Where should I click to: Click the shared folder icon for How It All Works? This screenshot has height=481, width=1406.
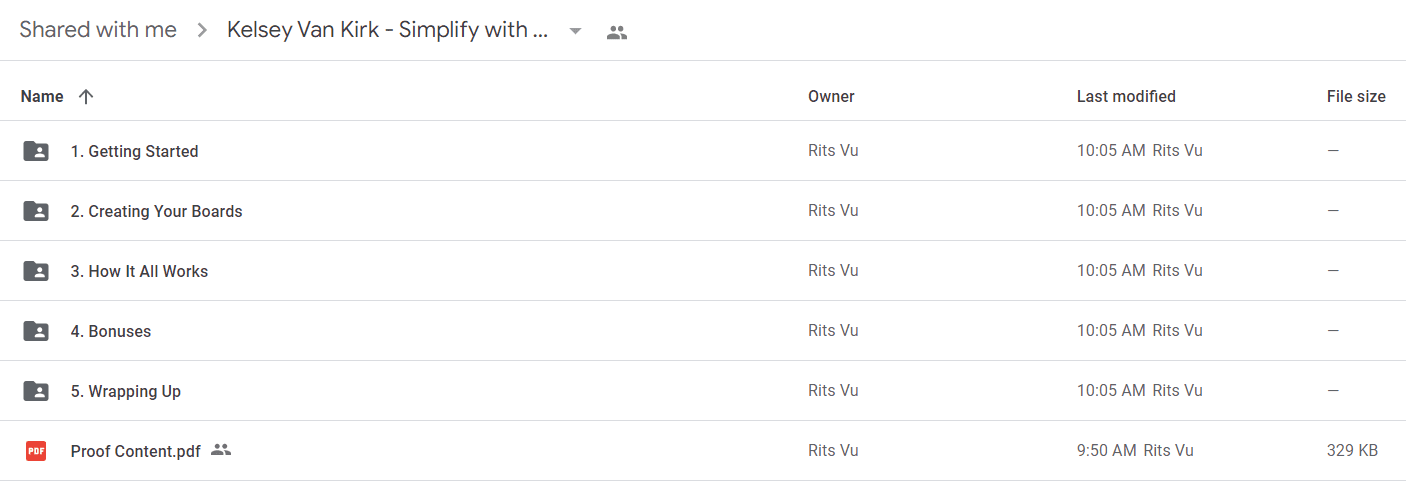[x=36, y=271]
